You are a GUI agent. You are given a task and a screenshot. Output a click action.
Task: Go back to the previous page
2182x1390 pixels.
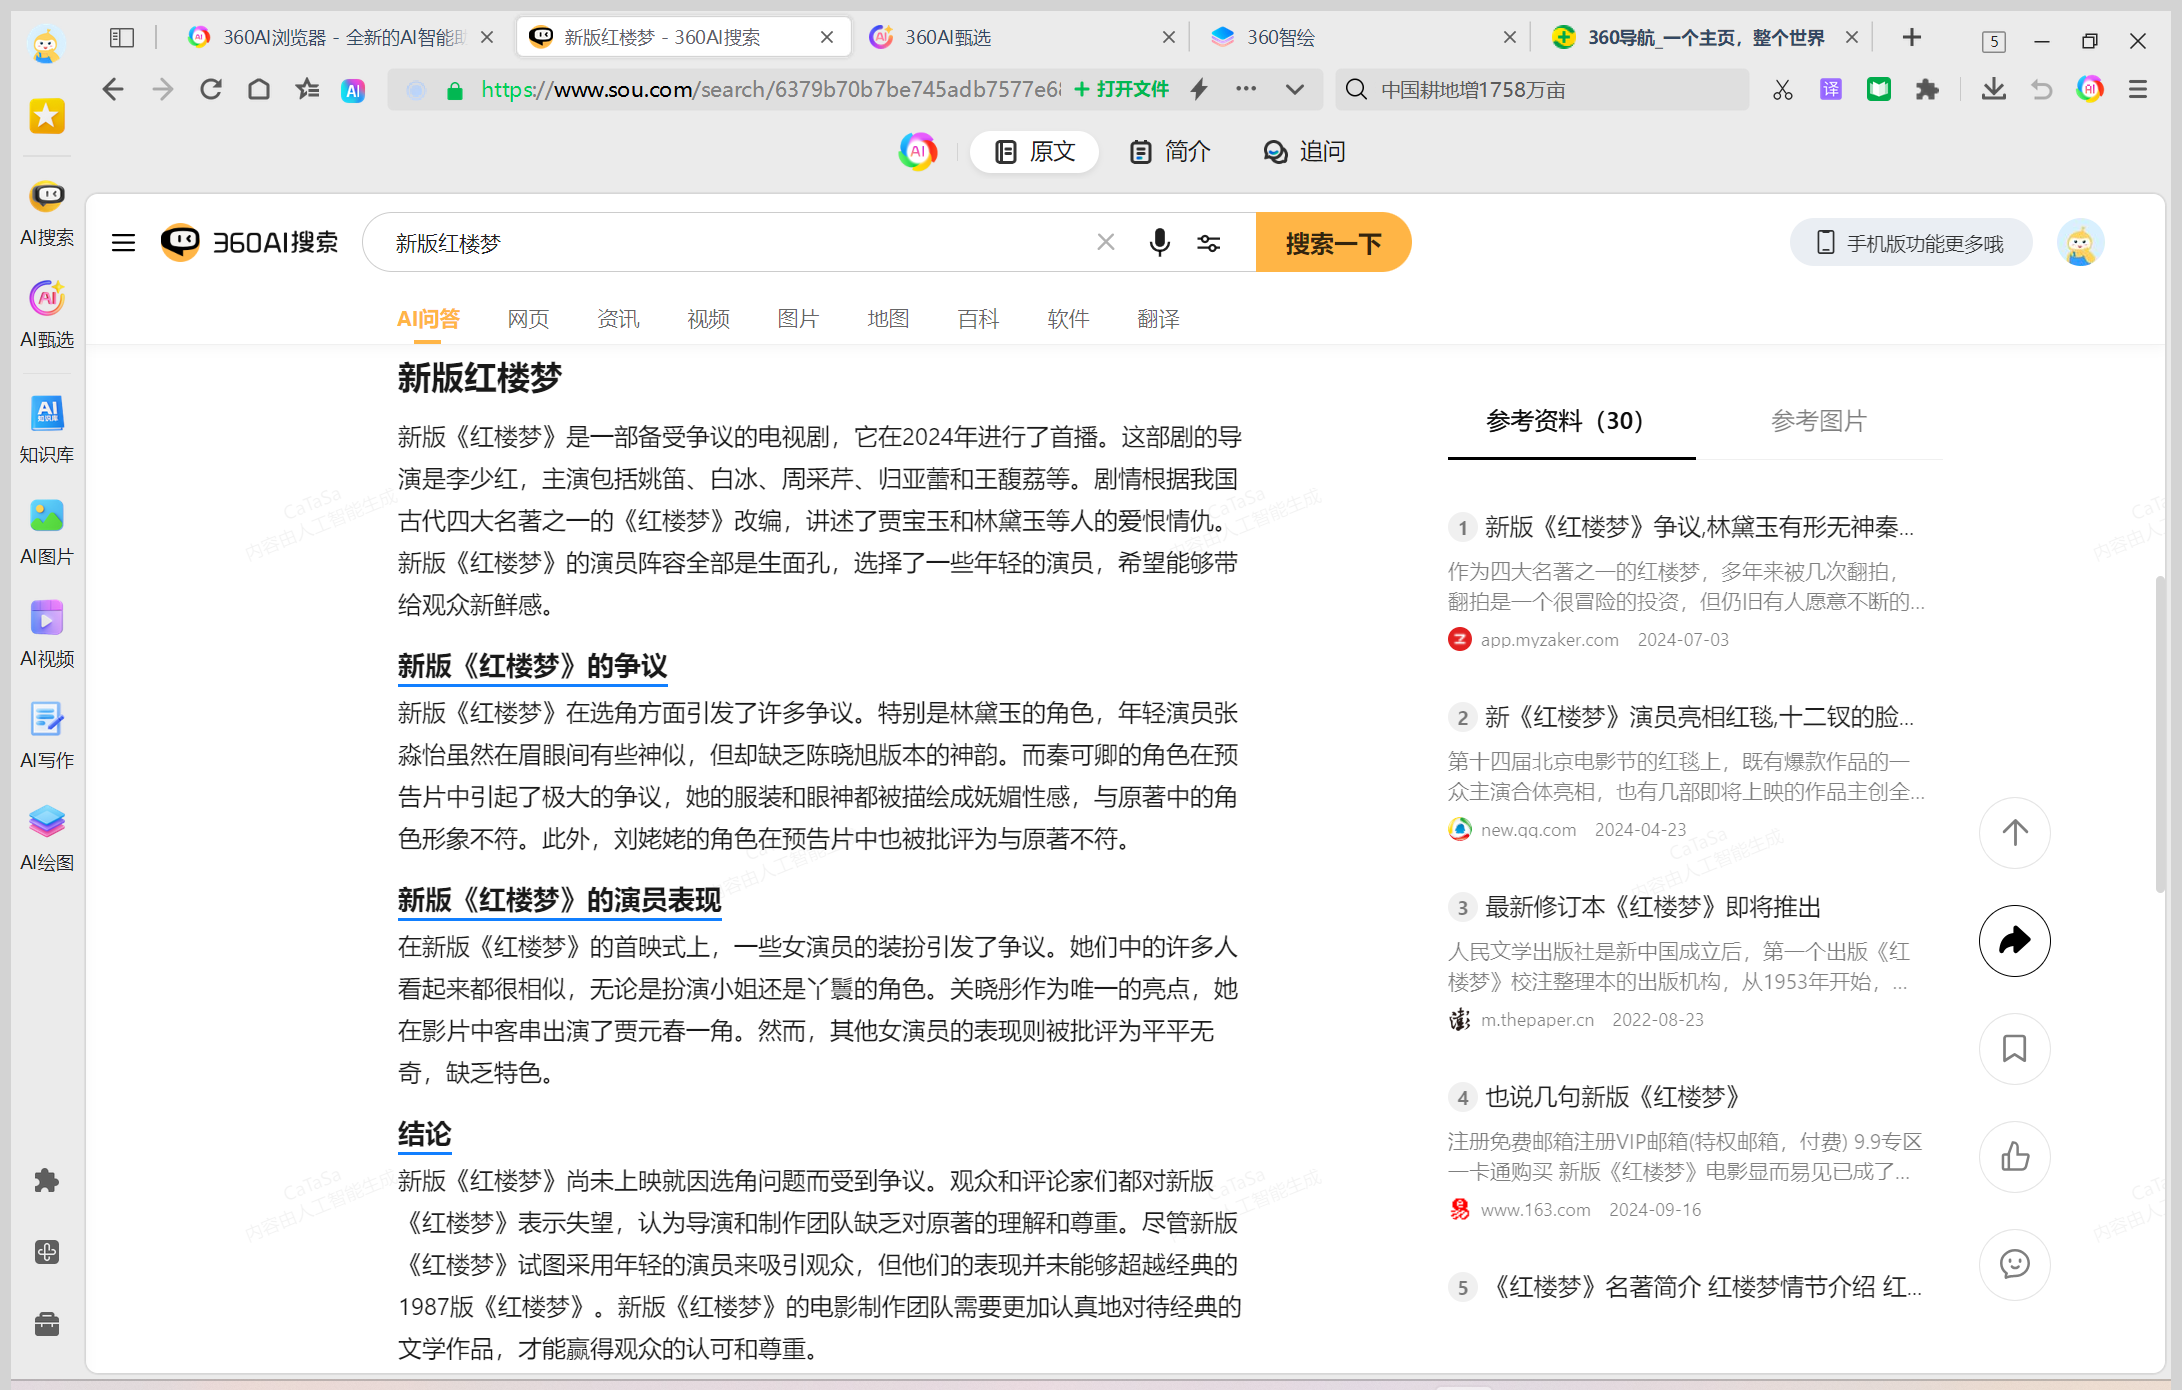coord(113,90)
